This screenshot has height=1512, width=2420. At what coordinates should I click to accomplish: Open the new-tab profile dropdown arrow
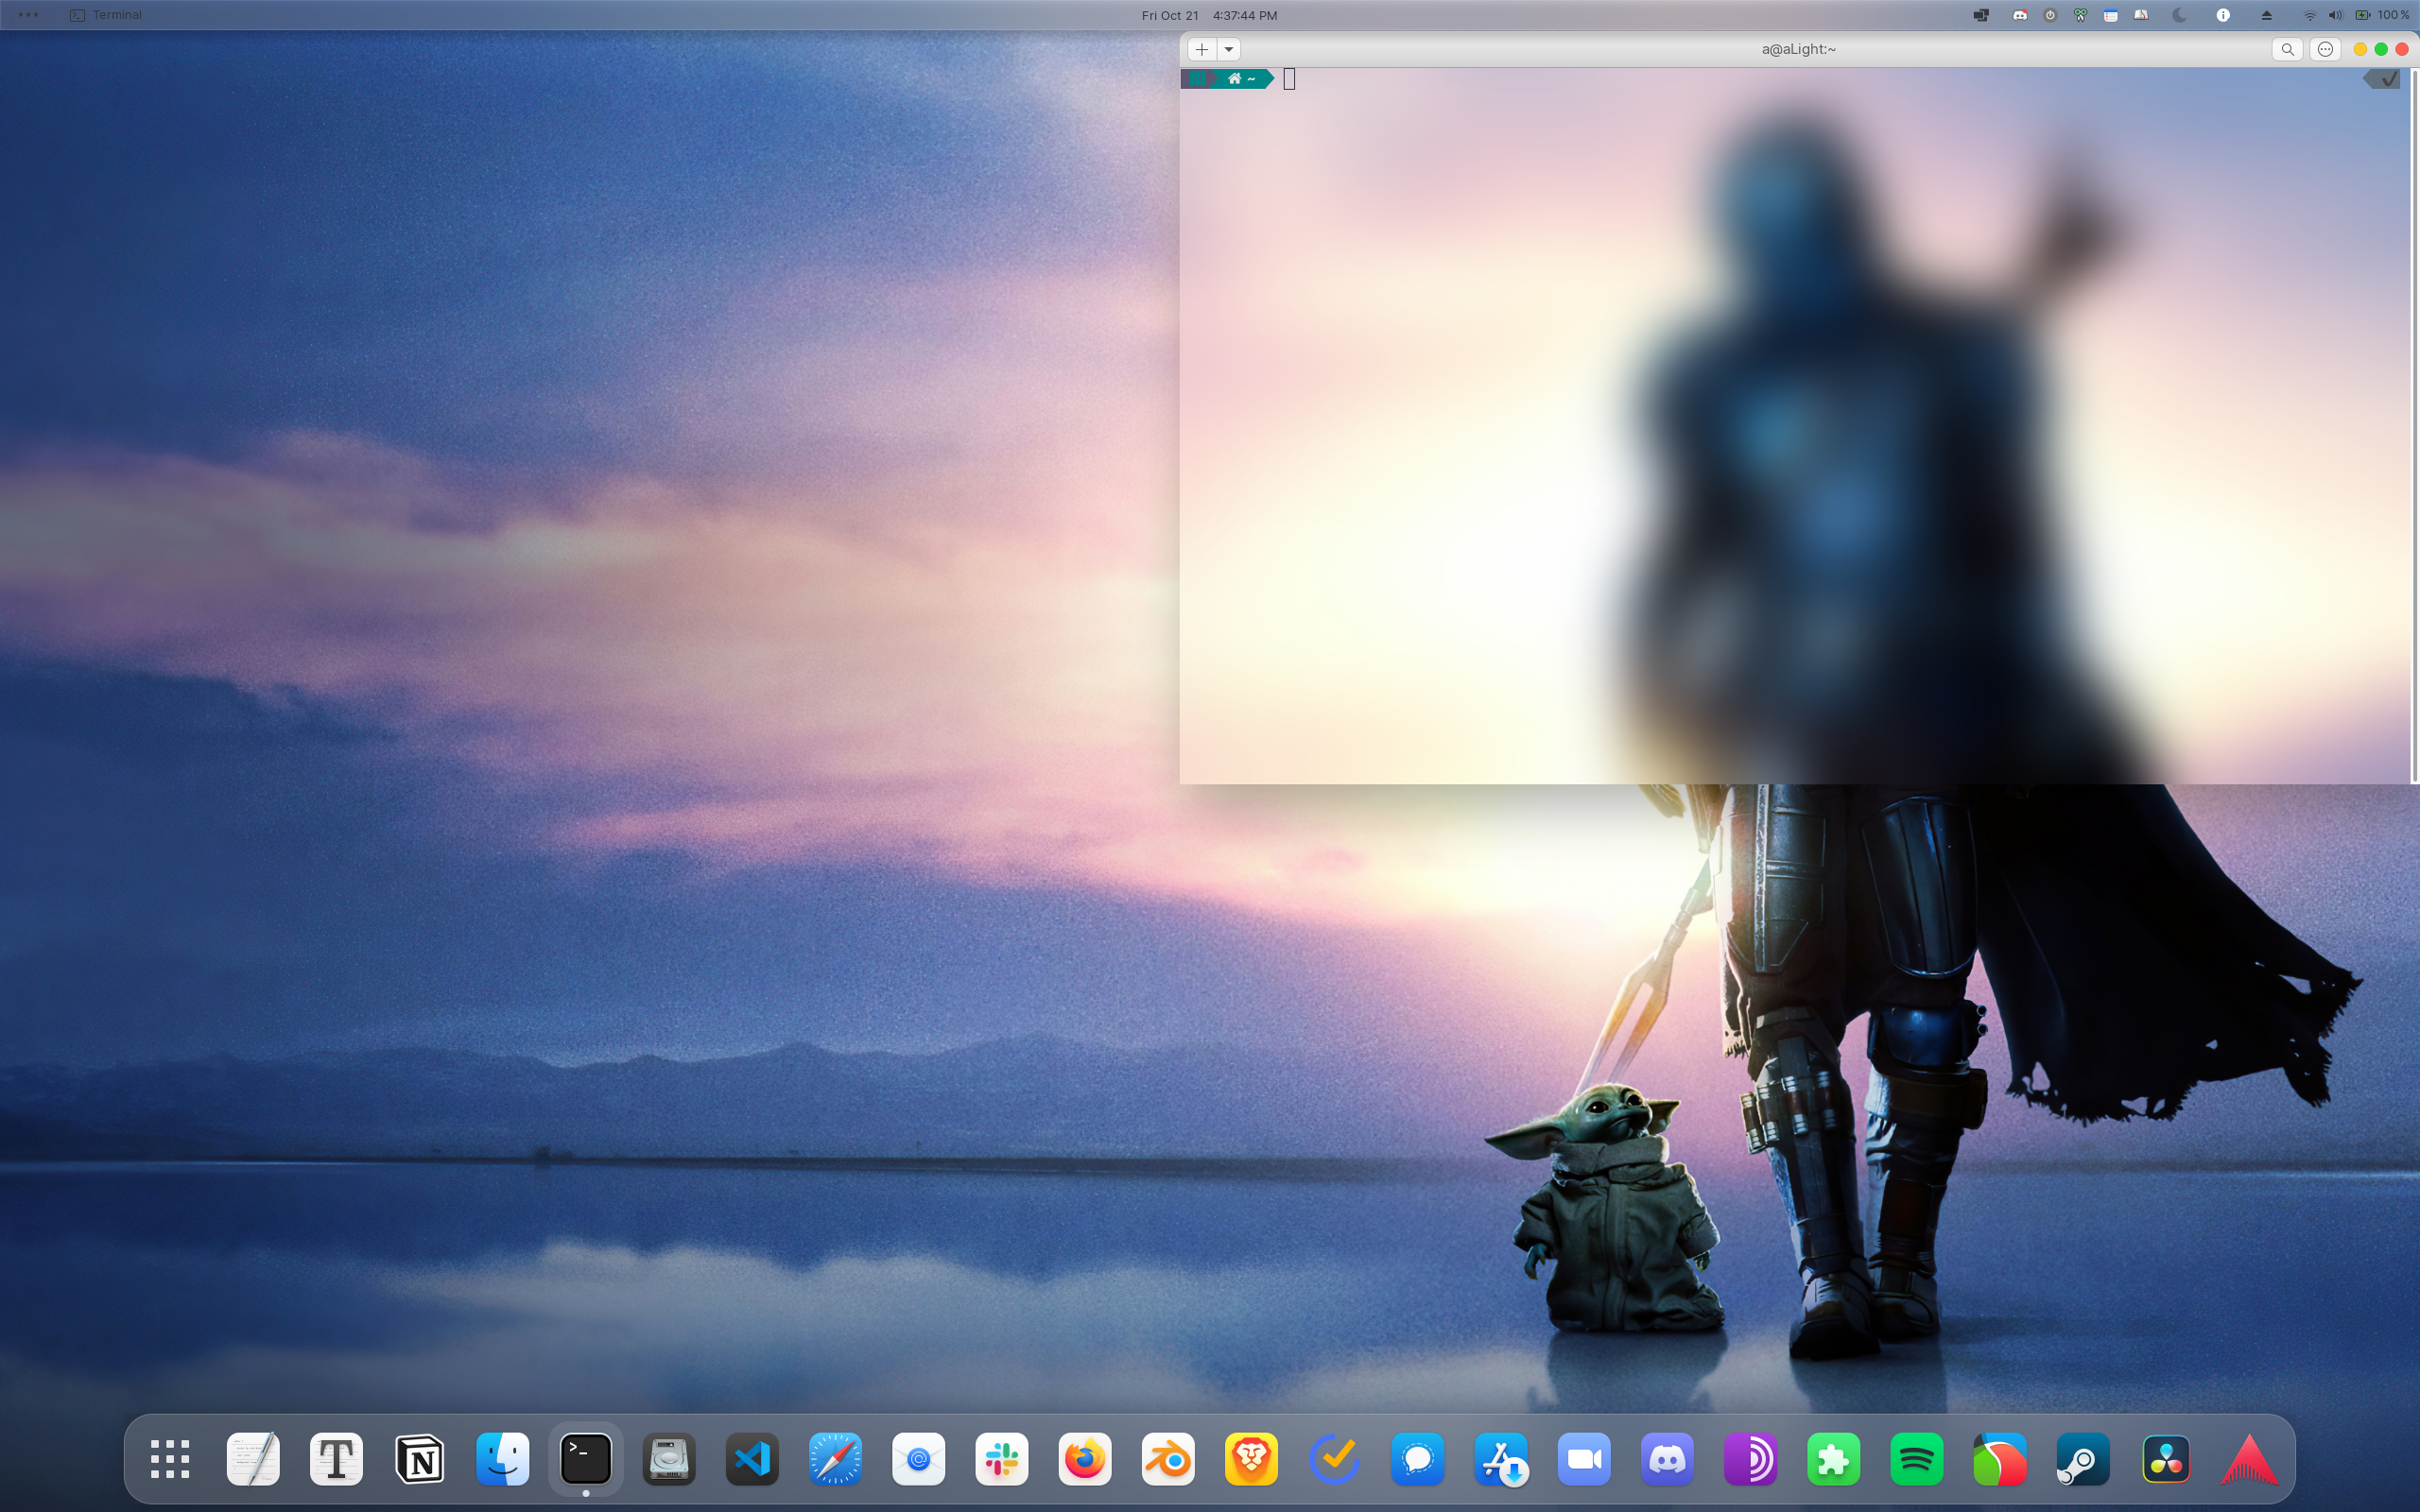coord(1228,48)
